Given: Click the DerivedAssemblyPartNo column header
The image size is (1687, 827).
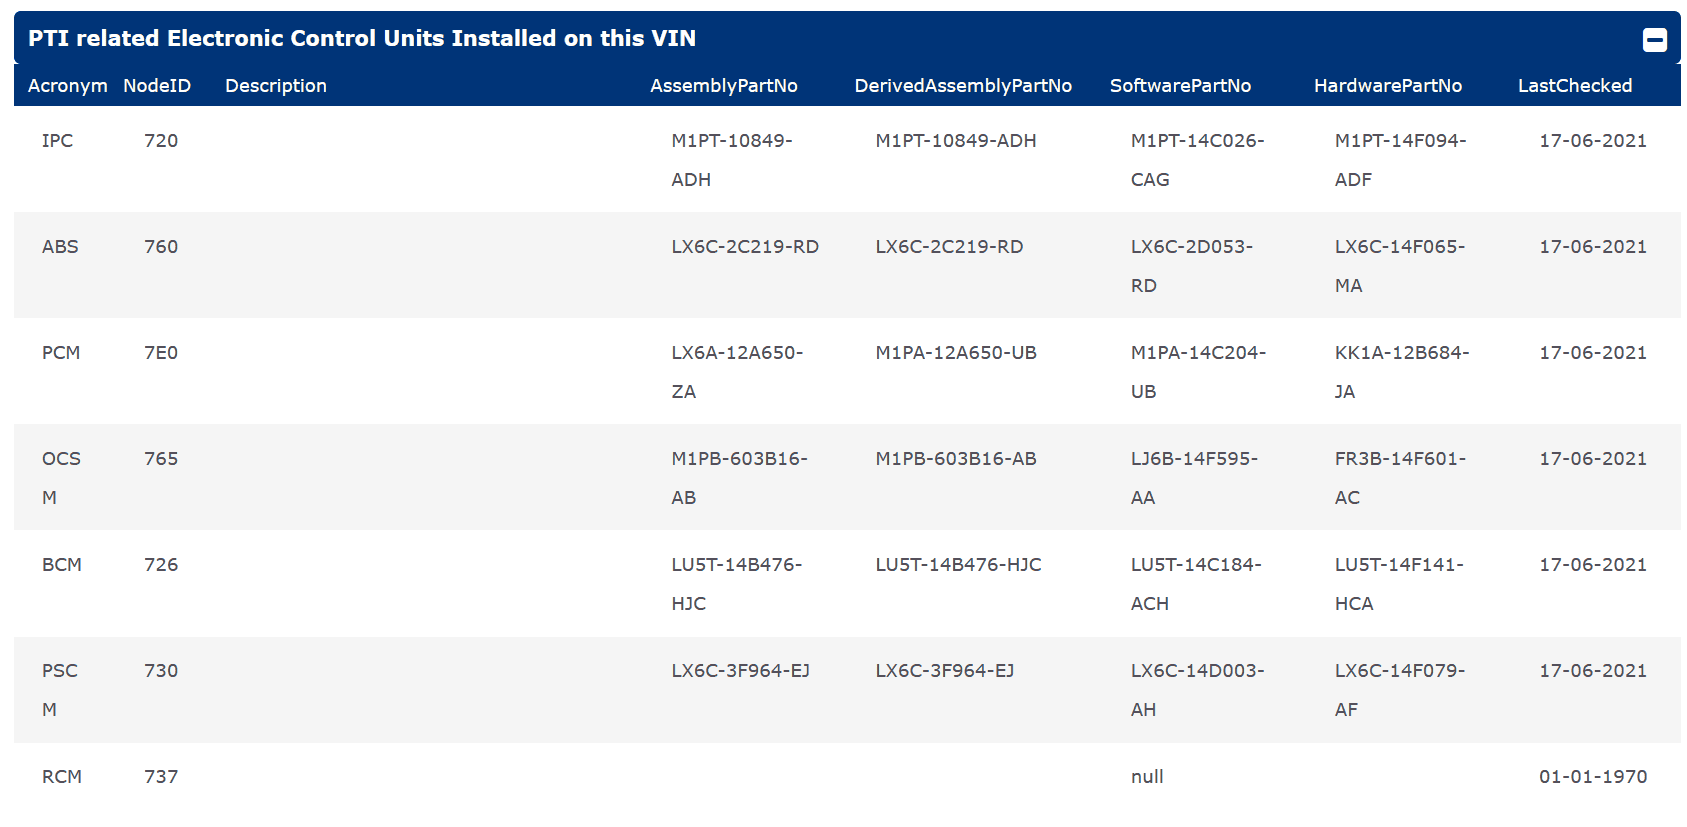Looking at the screenshot, I should [962, 86].
